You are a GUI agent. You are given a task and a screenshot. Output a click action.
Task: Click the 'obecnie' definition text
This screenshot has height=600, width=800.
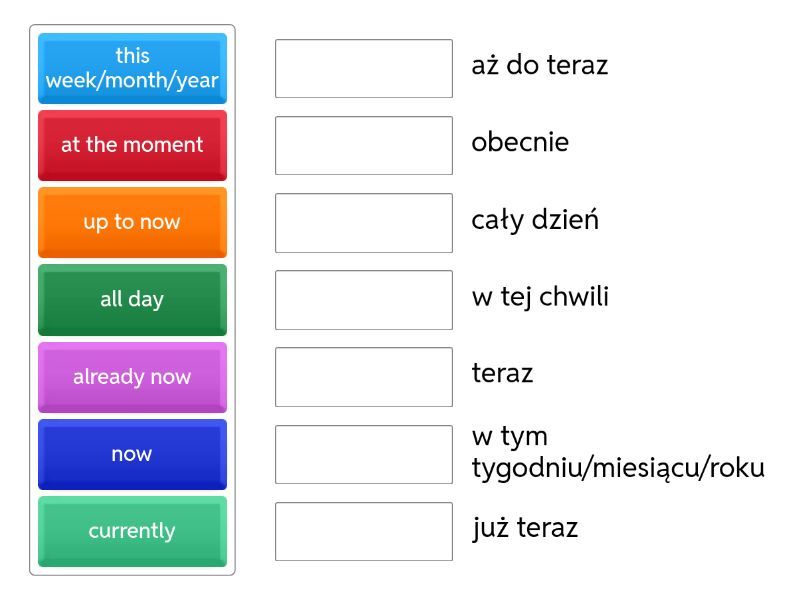pos(520,143)
